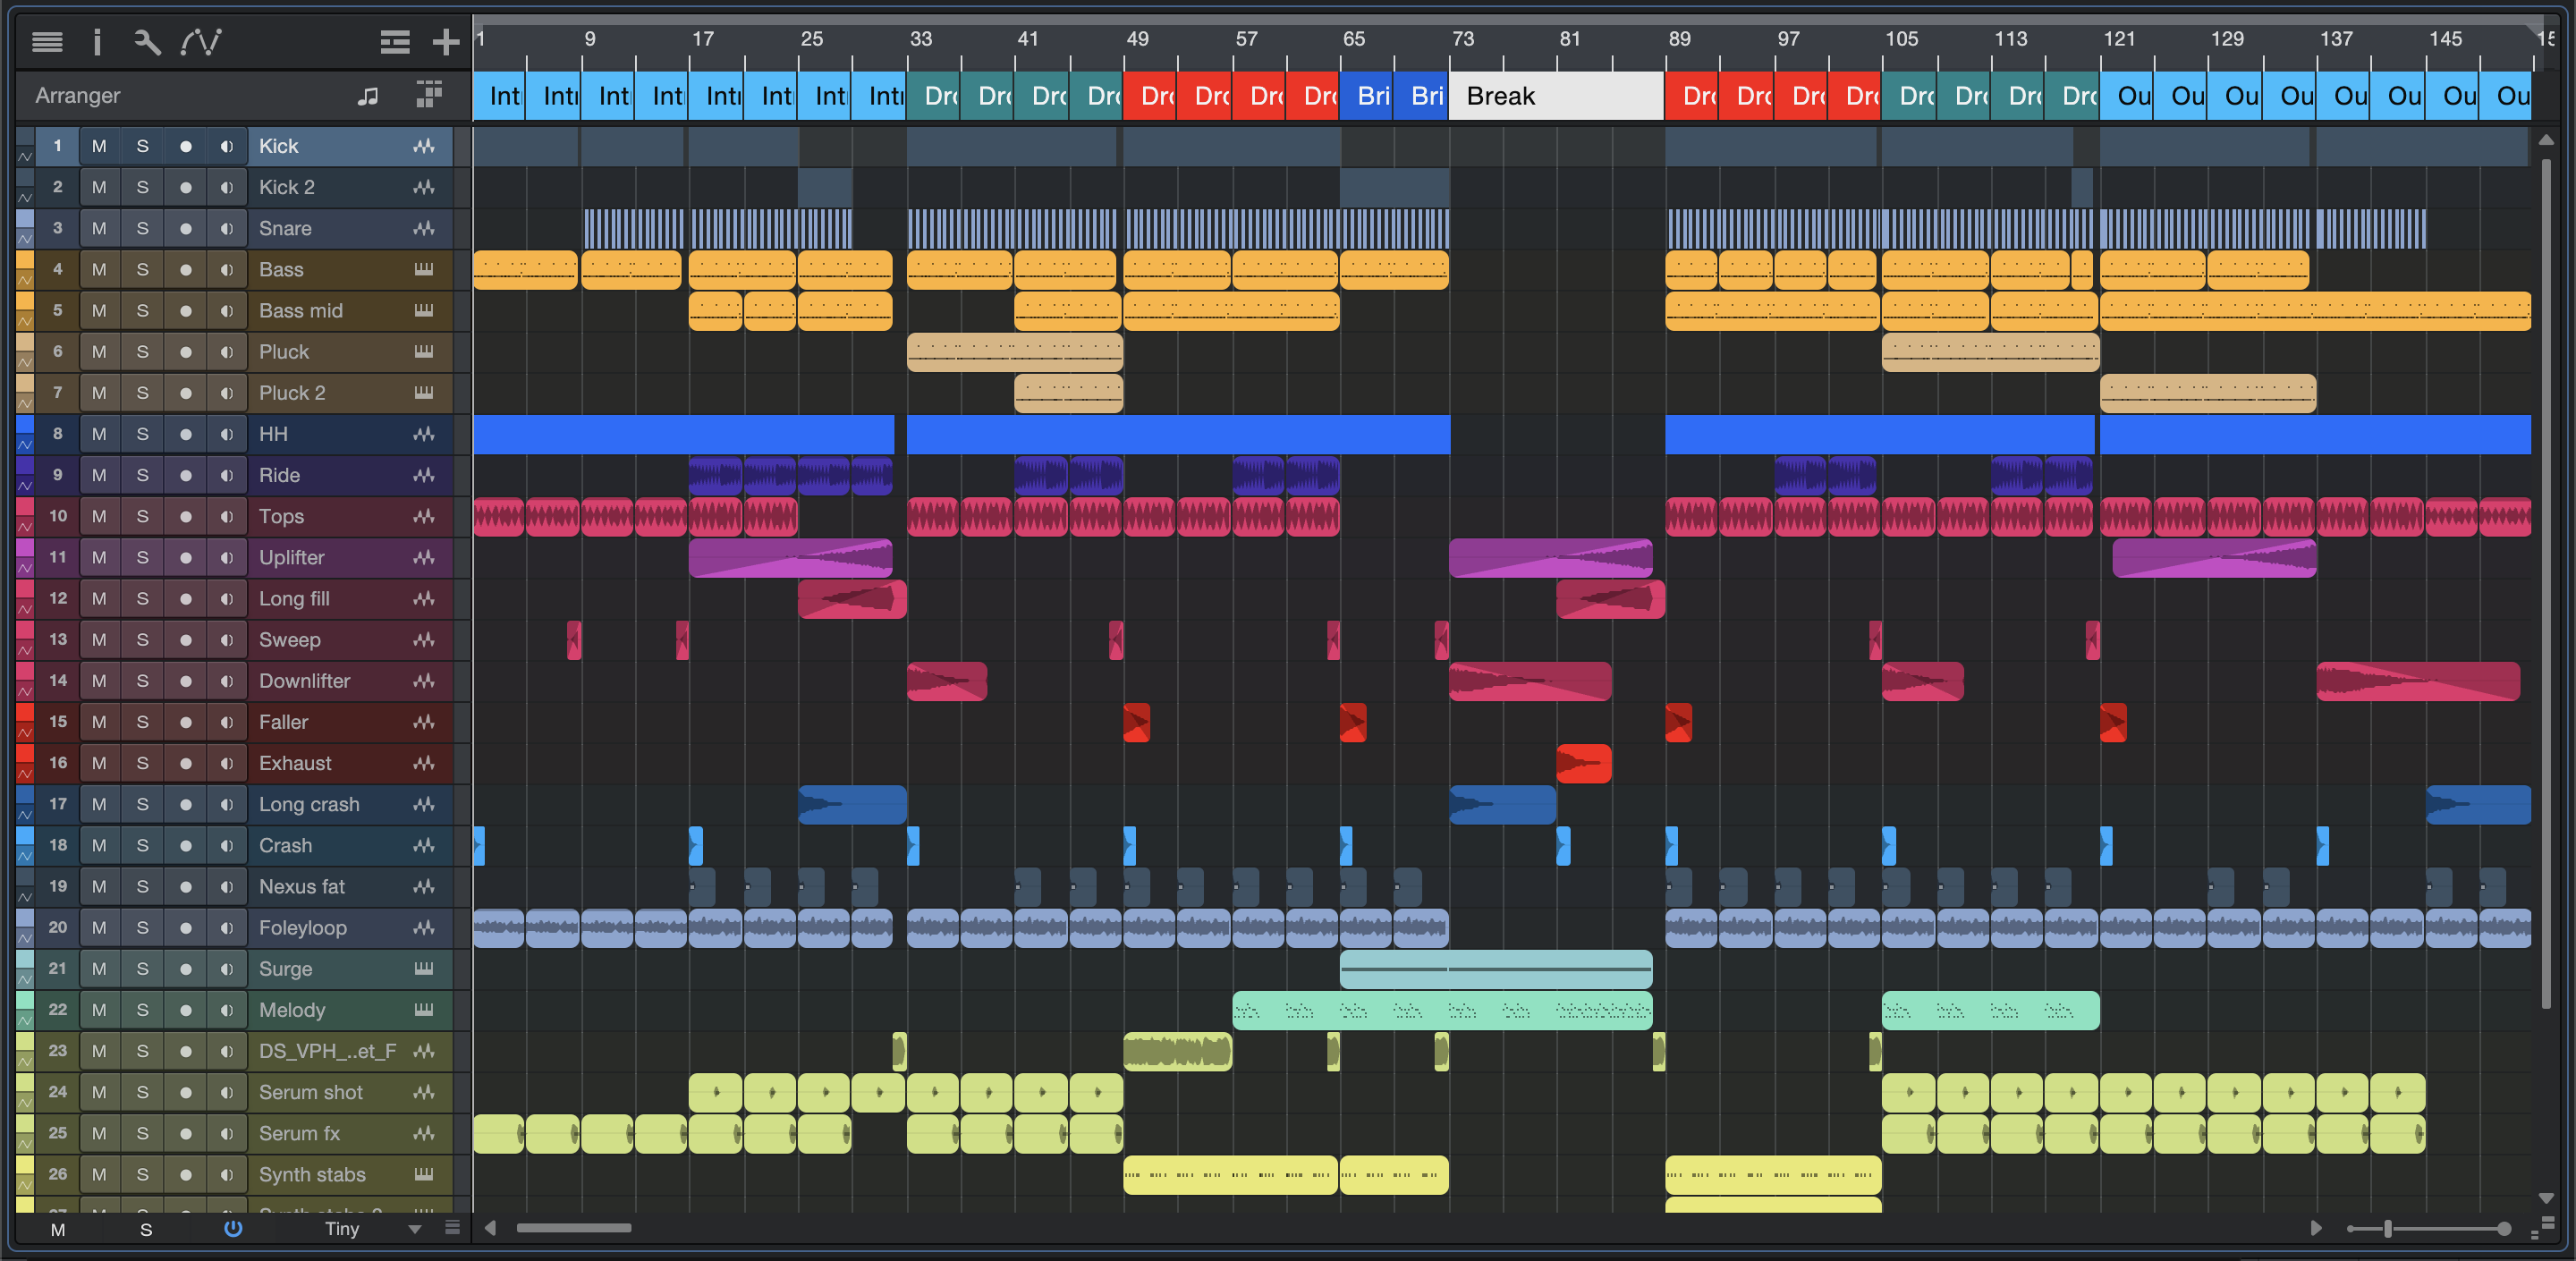Image resolution: width=2576 pixels, height=1261 pixels.
Task: Expand automation lane on Kick track
Action: click(25, 157)
